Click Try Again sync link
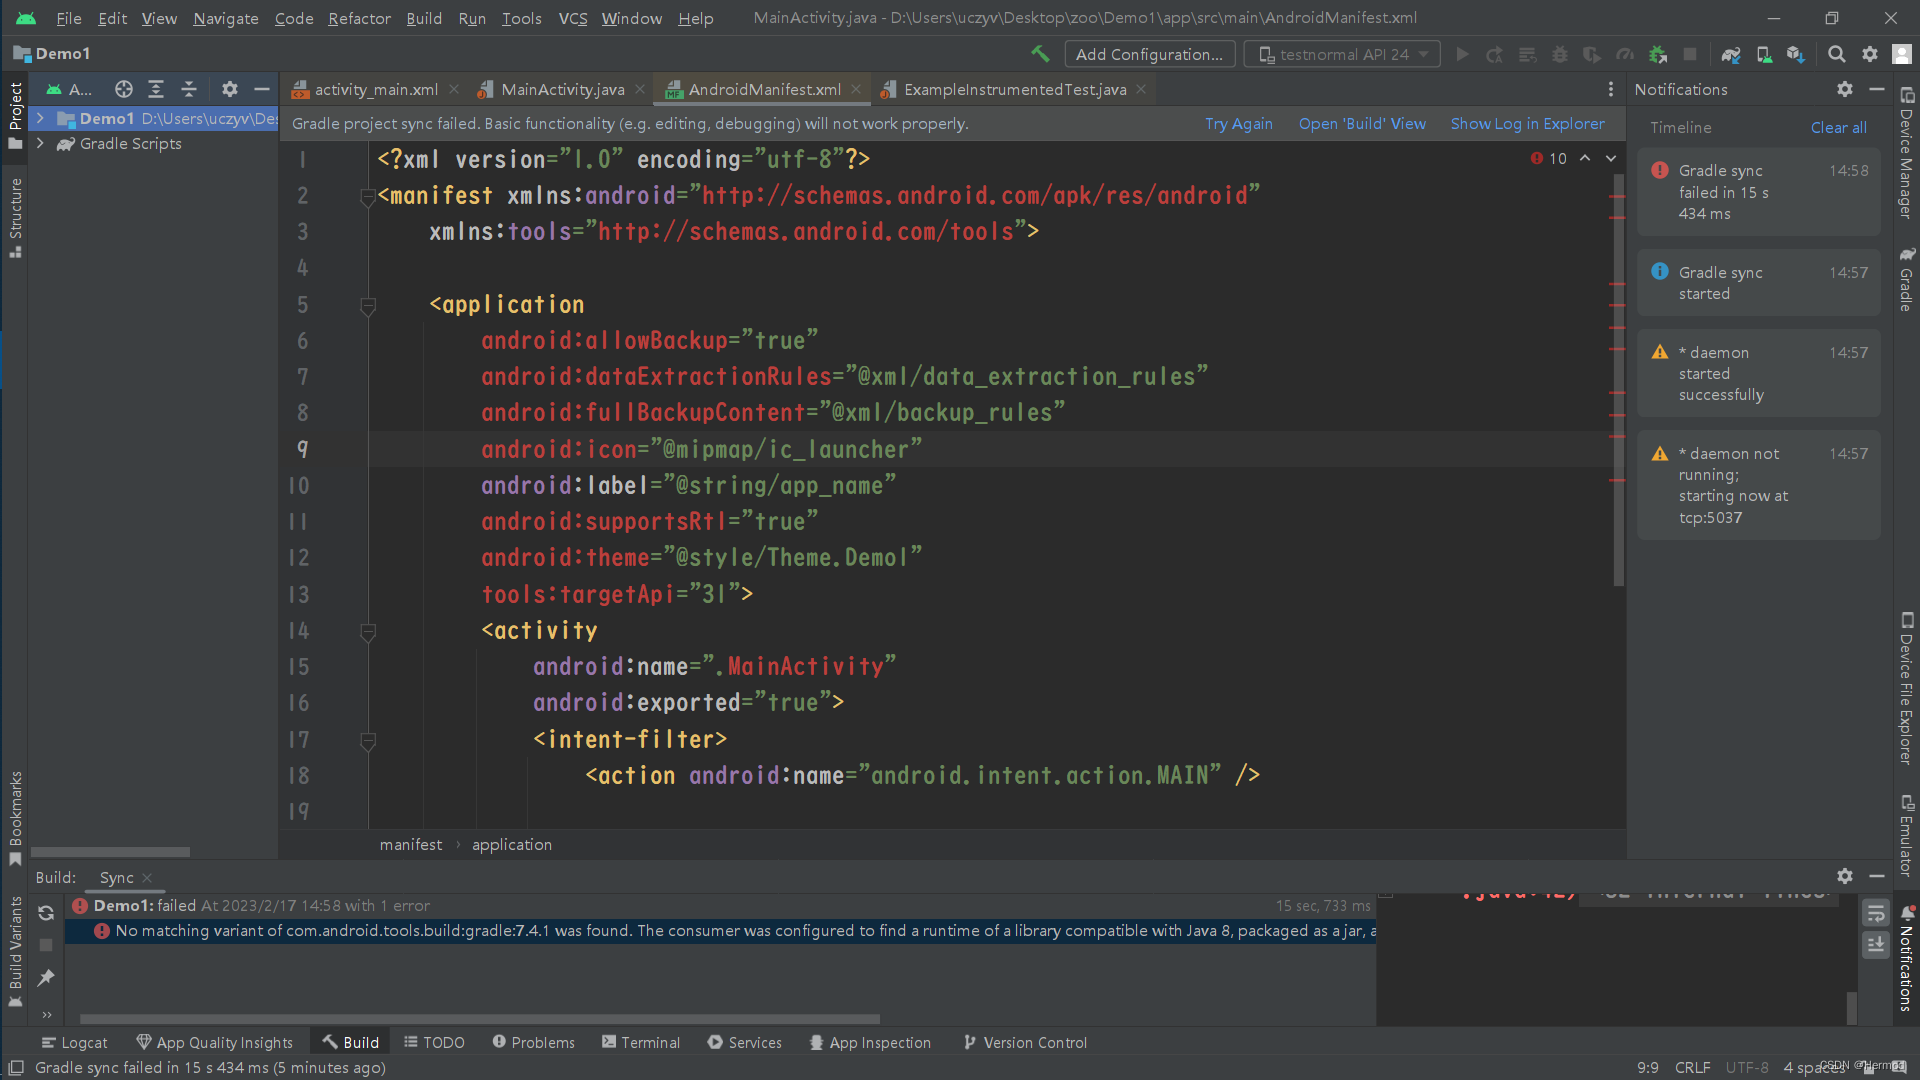Image resolution: width=1920 pixels, height=1080 pixels. point(1238,123)
